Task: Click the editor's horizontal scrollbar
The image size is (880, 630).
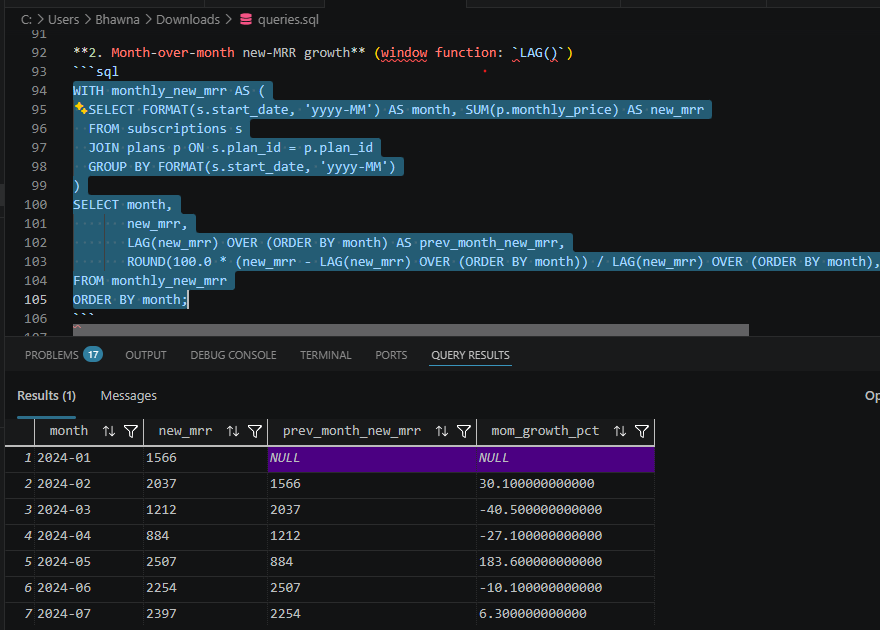Action: pyautogui.click(x=411, y=330)
